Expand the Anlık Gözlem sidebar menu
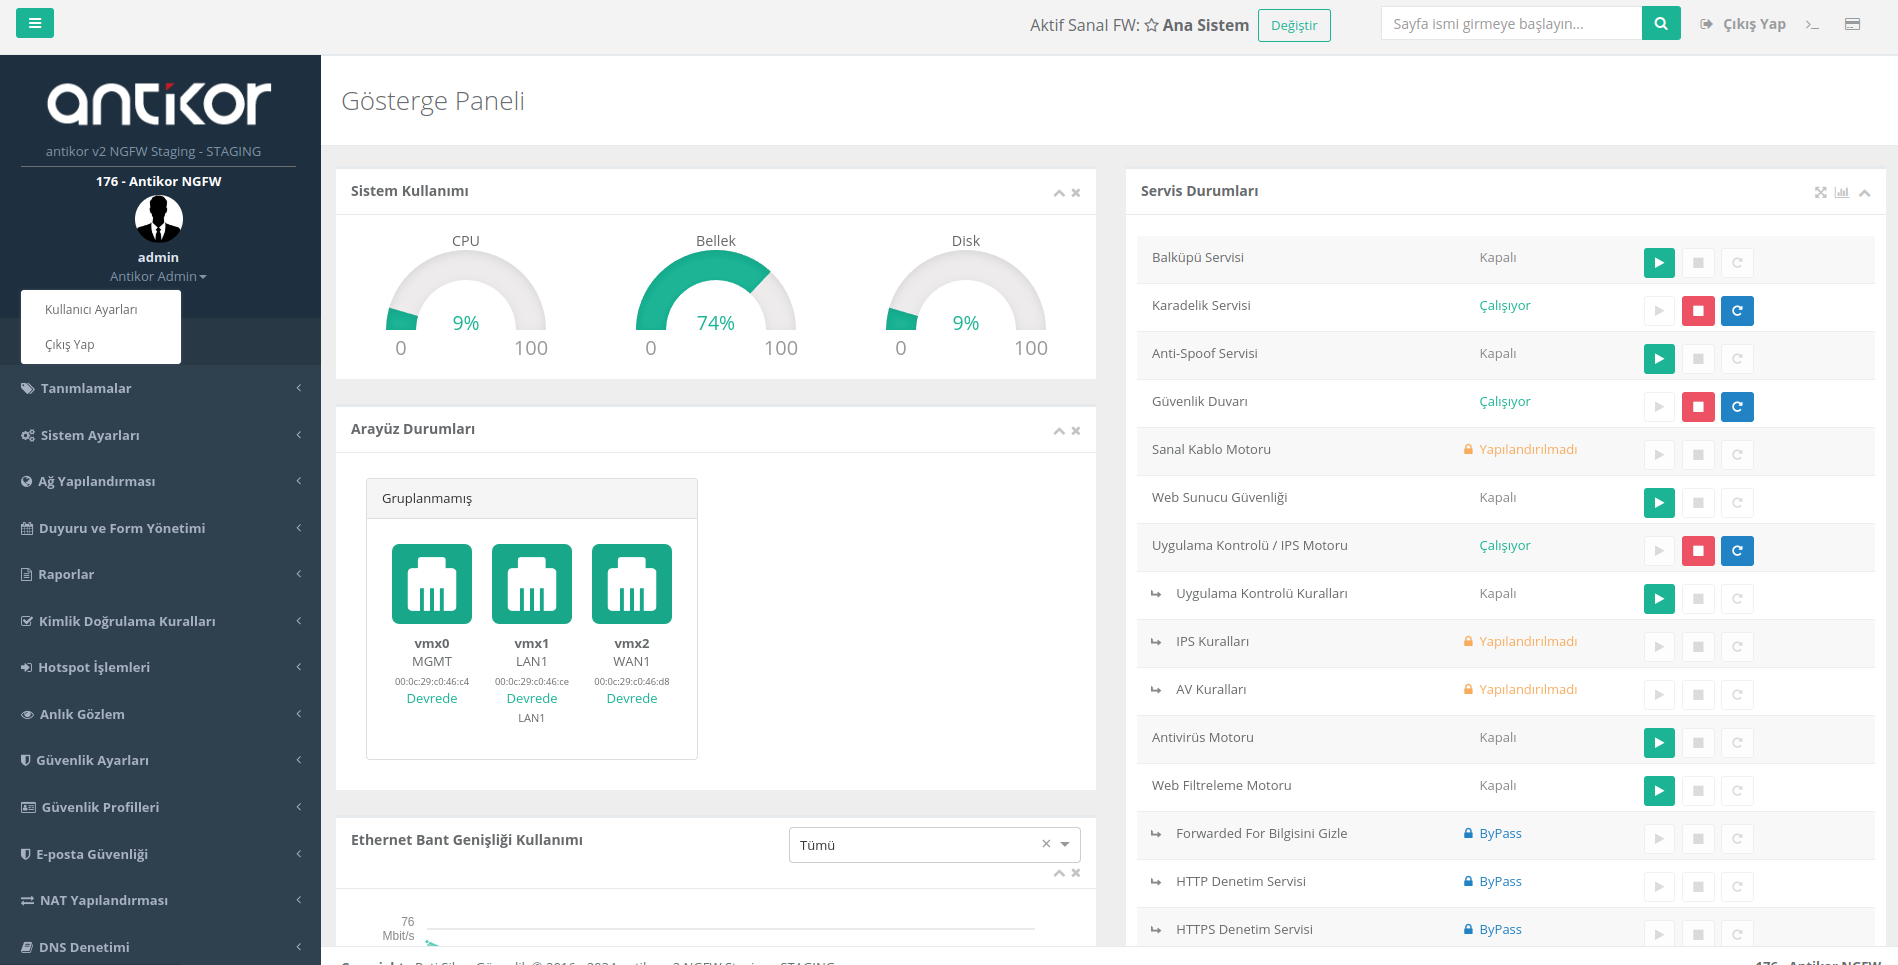Screen dimensions: 1898x965 160,714
